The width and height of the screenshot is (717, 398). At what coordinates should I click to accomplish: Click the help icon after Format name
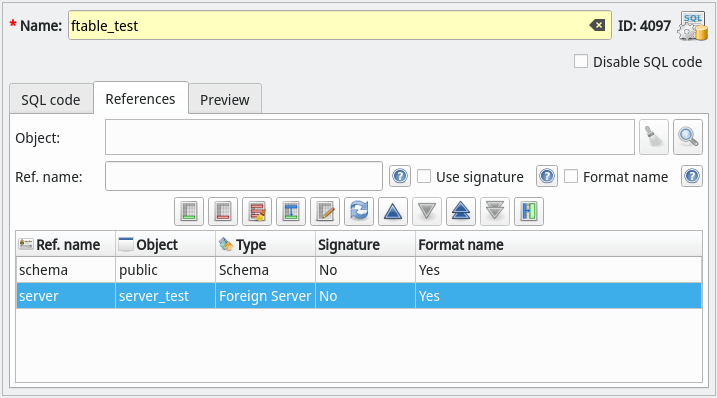(x=692, y=176)
